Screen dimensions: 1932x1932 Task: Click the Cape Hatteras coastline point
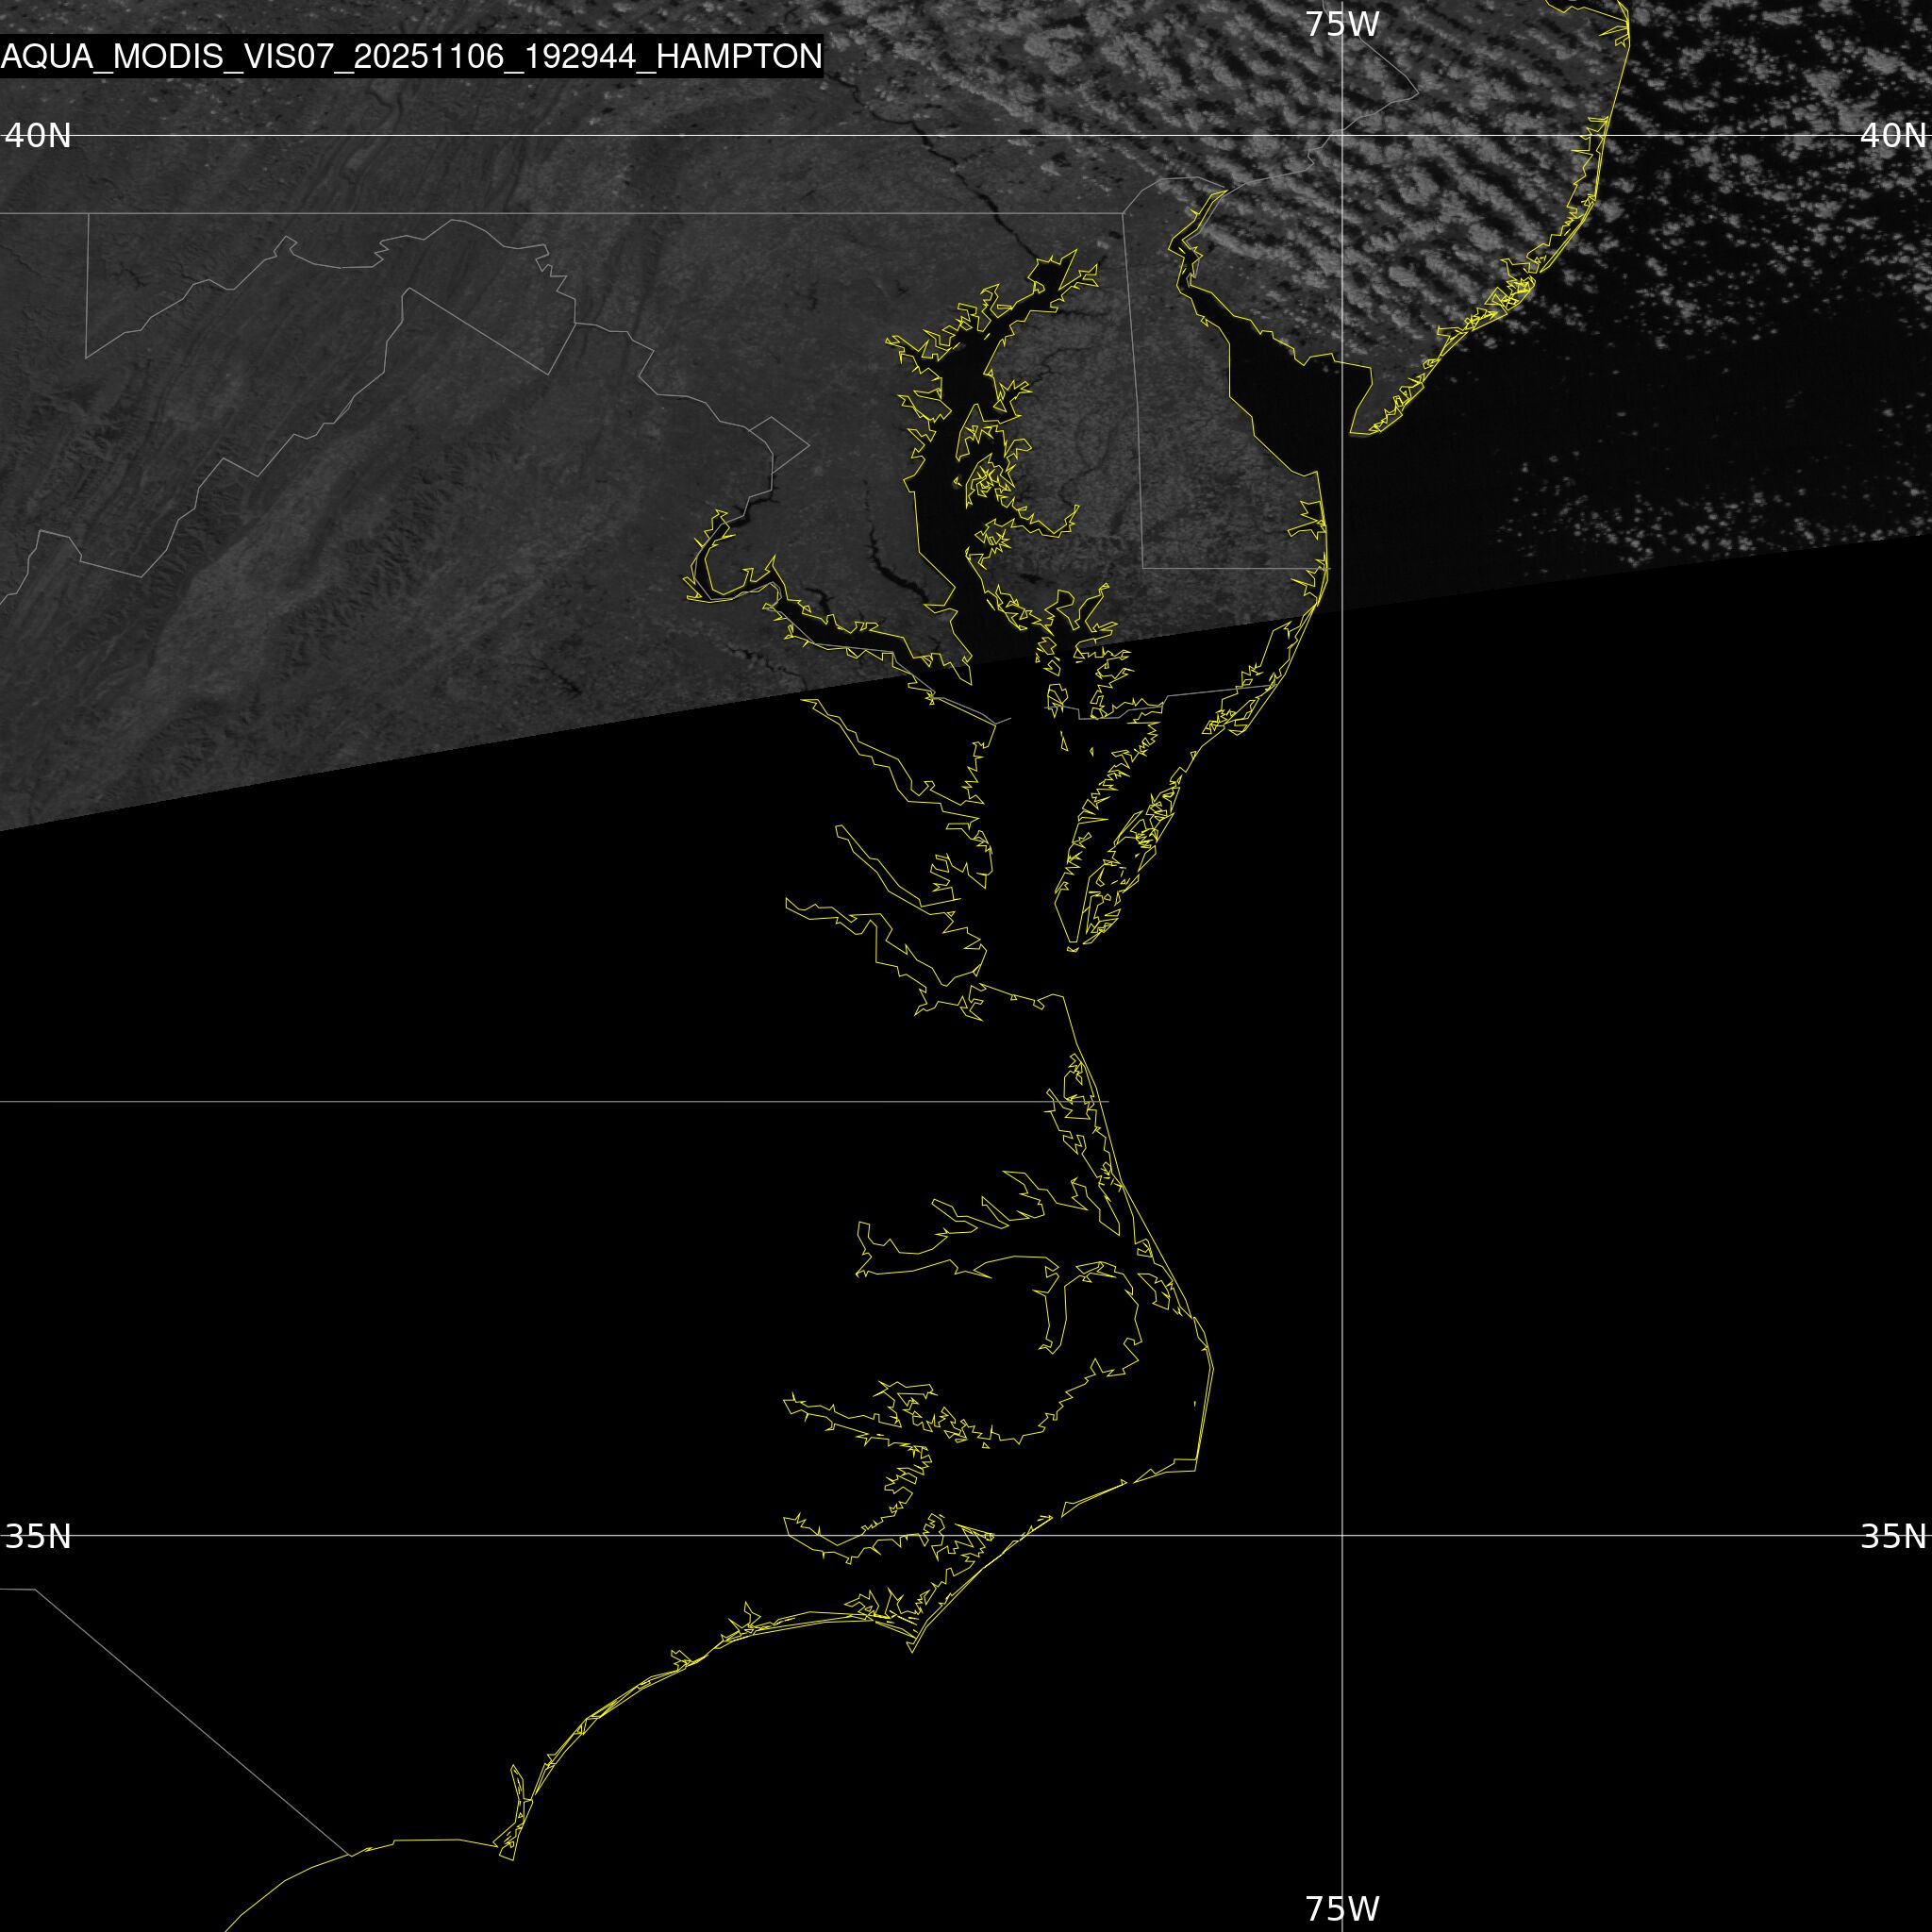1197,1467
